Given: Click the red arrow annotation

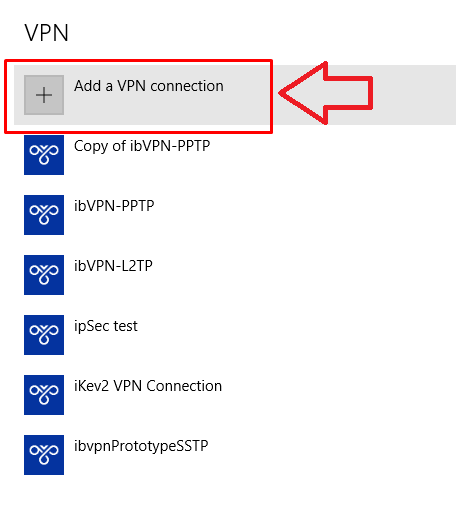Looking at the screenshot, I should (325, 93).
